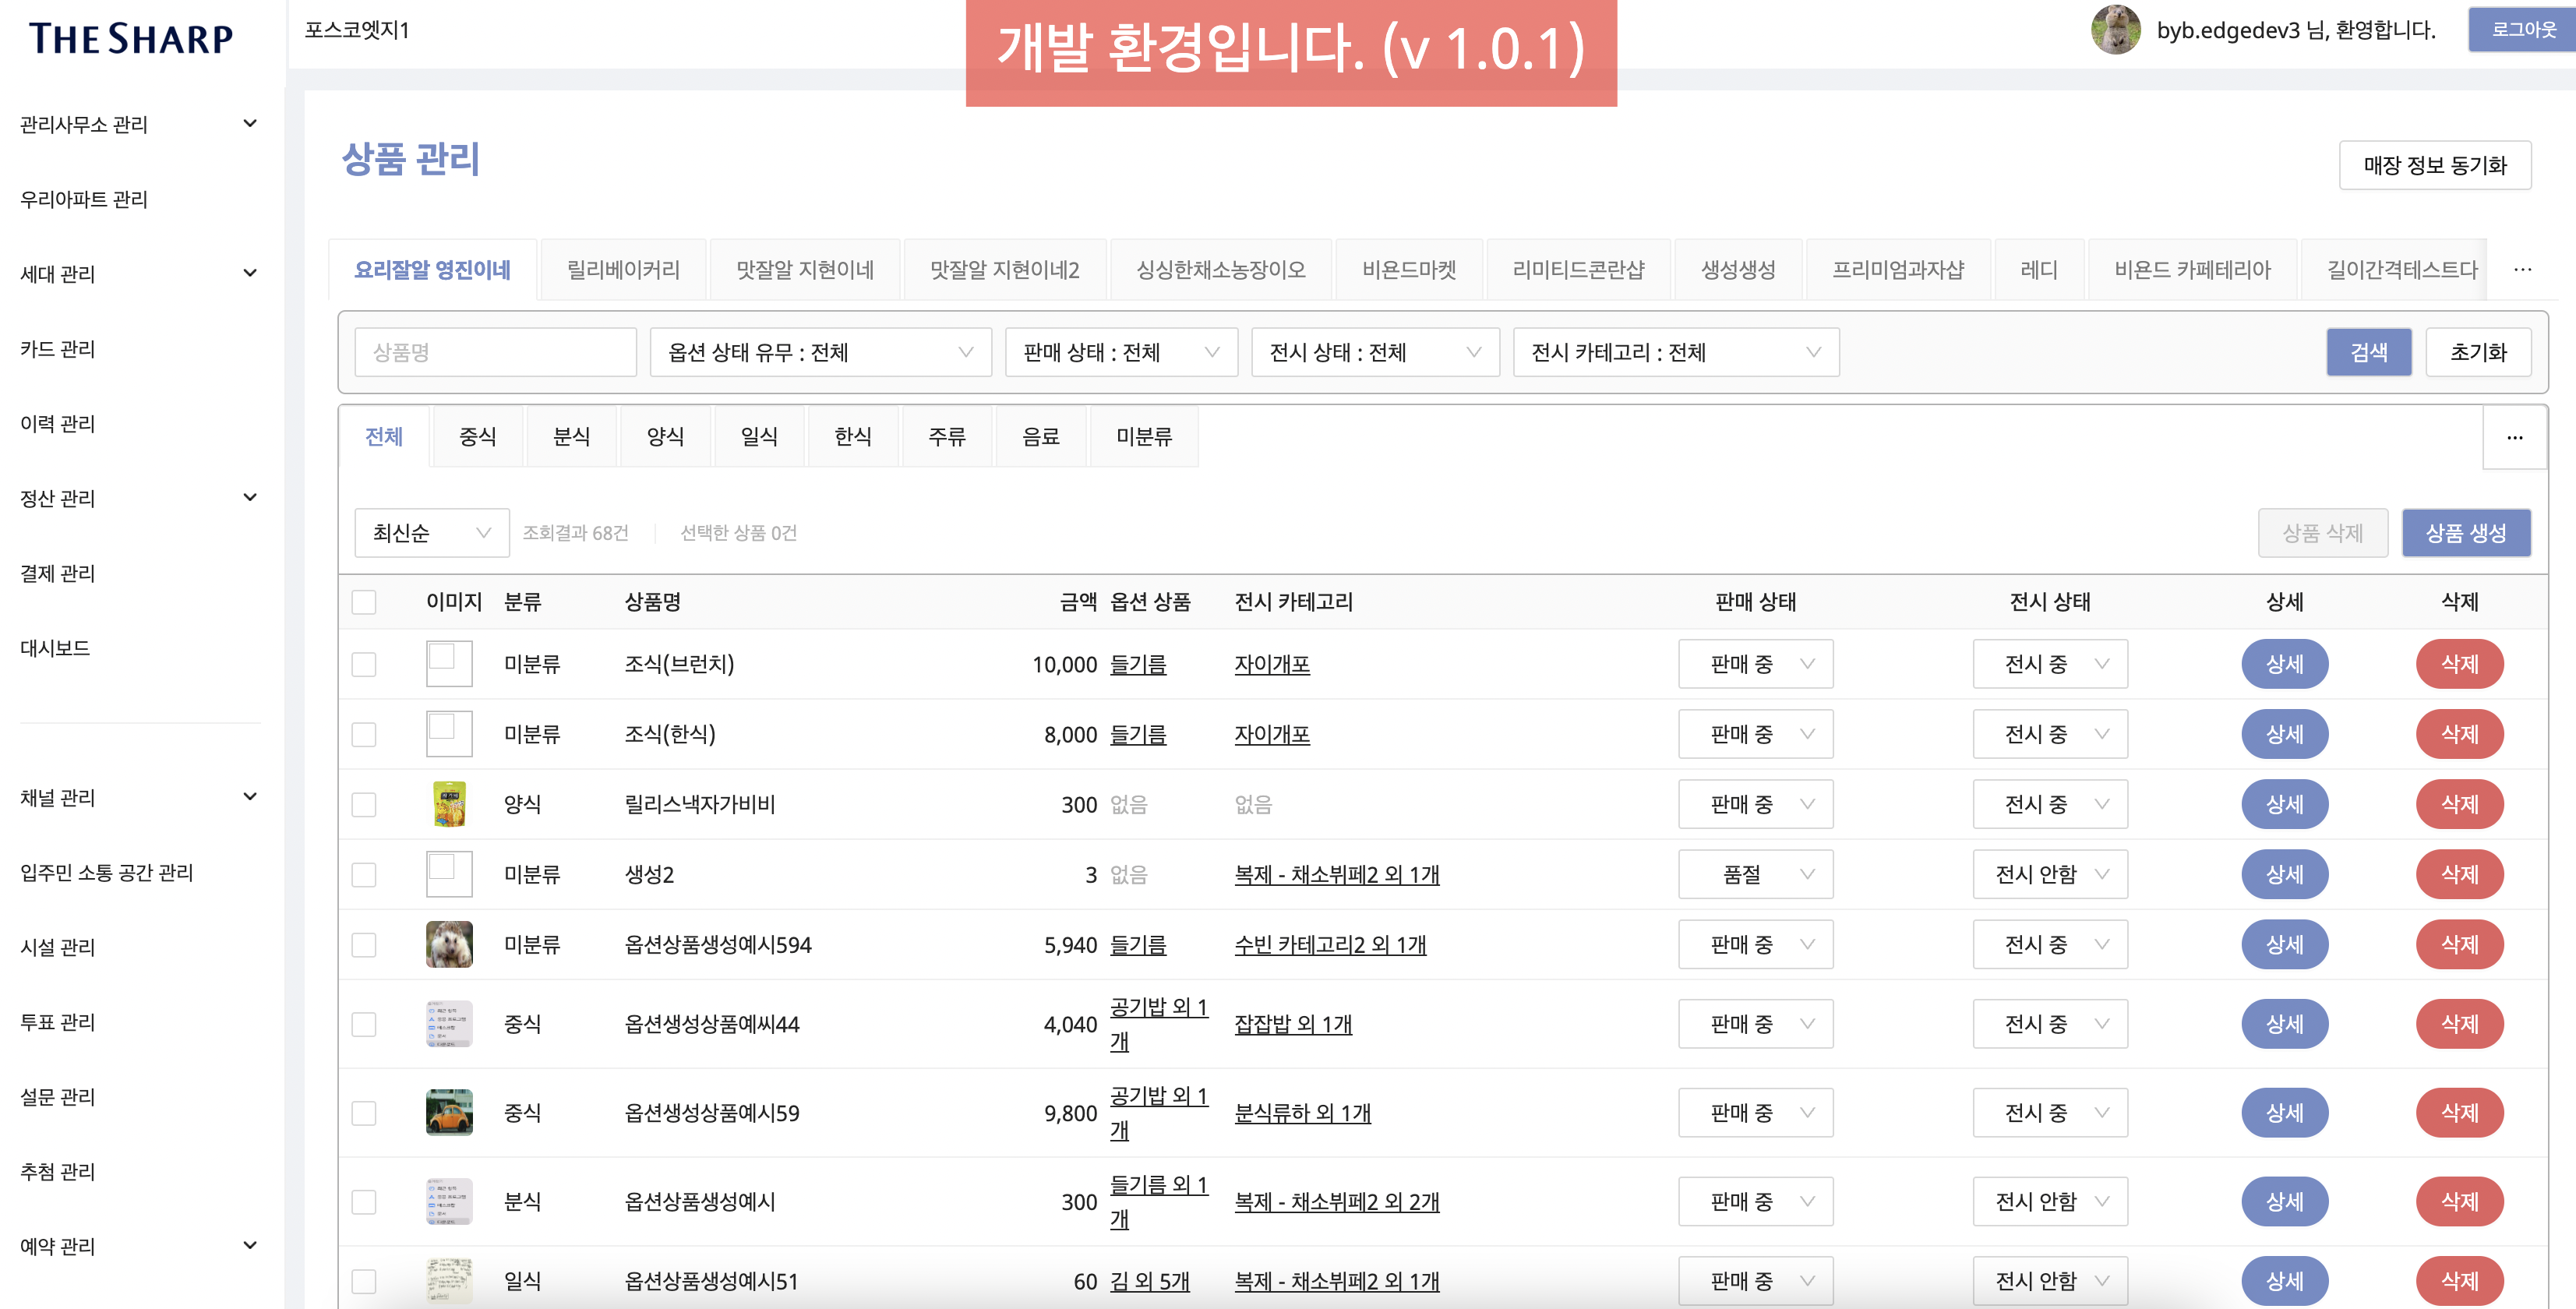Viewport: 2576px width, 1309px height.
Task: Check the select-all checkbox in the table header
Action: (364, 601)
